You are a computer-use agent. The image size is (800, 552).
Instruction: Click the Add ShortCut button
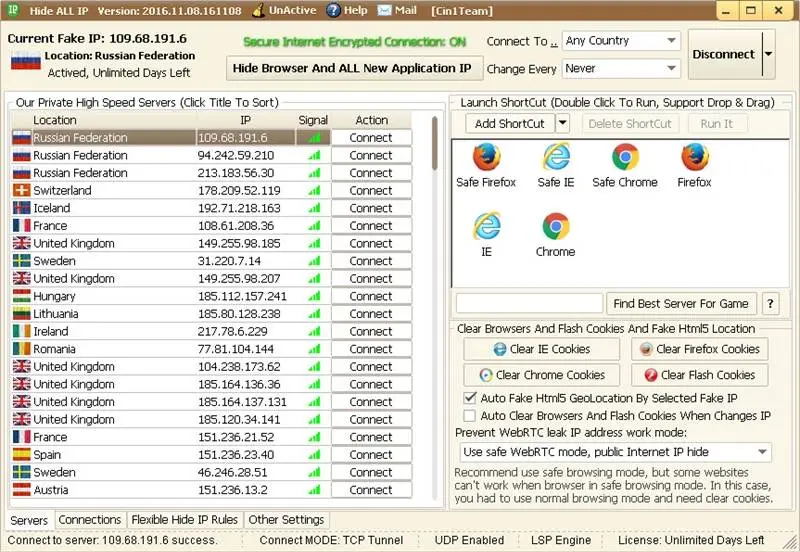(x=510, y=123)
